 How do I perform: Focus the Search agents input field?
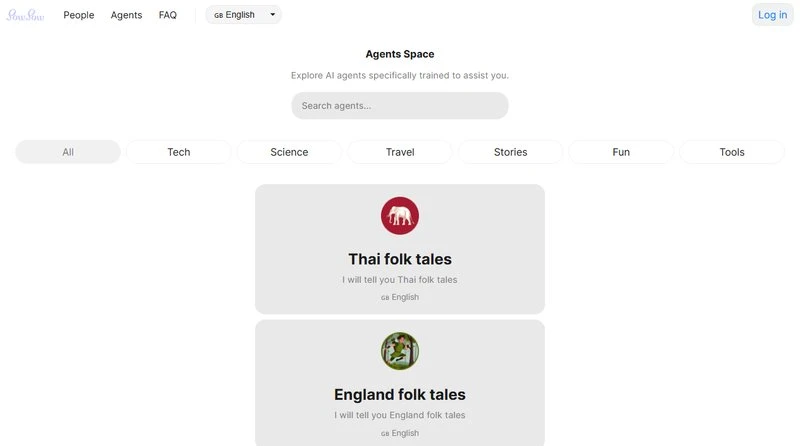click(x=400, y=105)
